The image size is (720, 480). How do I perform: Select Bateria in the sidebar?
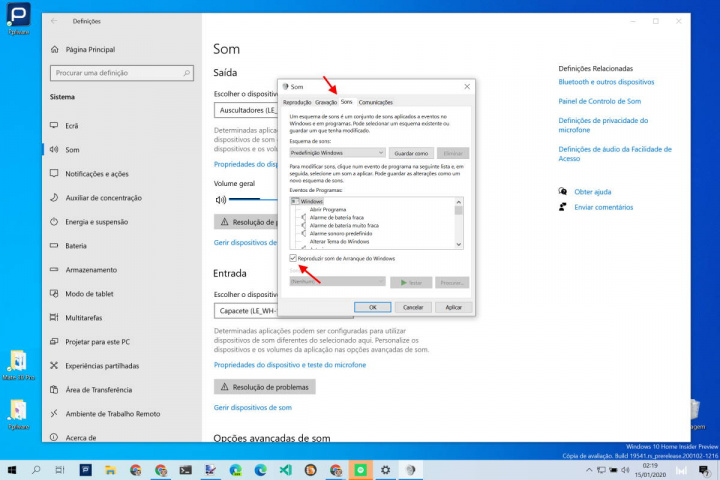coord(75,245)
